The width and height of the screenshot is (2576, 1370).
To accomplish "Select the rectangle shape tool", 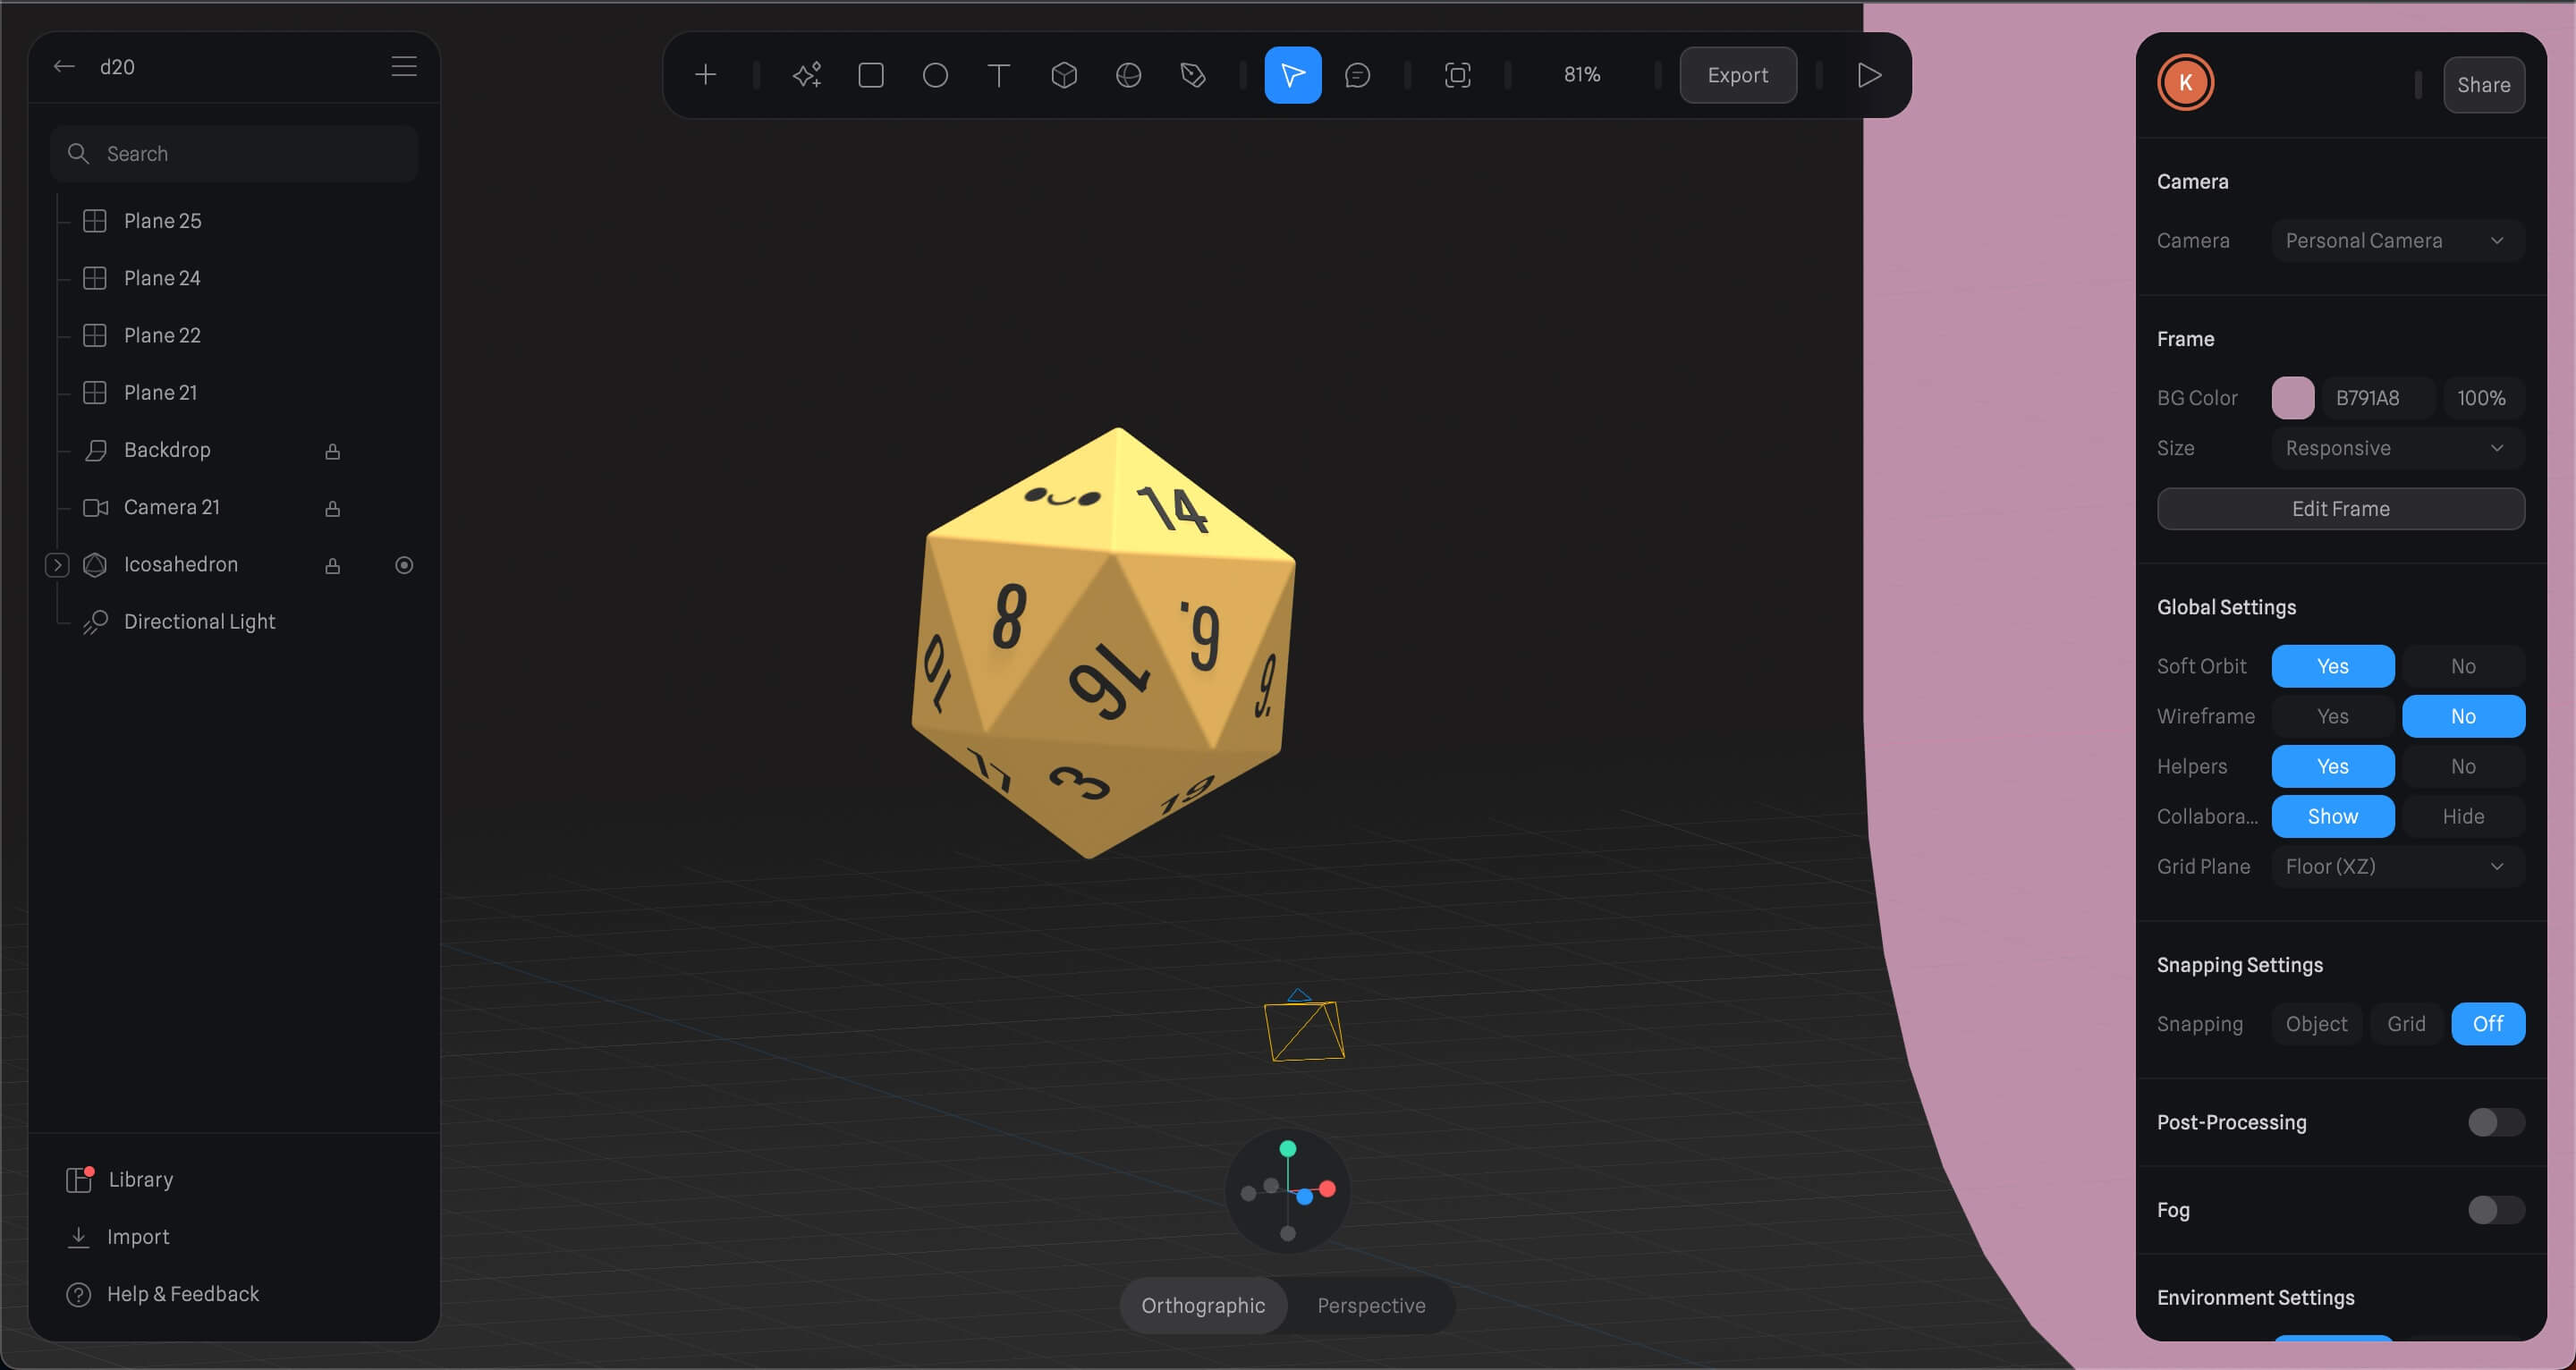I will tap(870, 75).
